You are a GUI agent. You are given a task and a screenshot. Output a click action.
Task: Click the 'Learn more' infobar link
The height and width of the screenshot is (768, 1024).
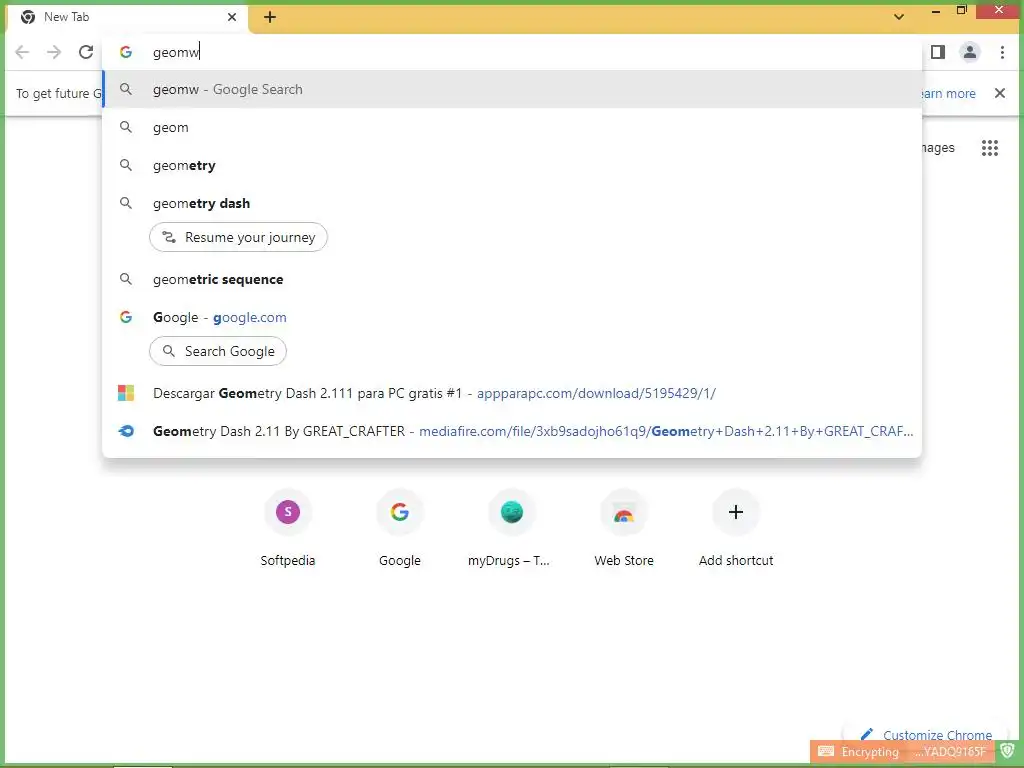[947, 93]
